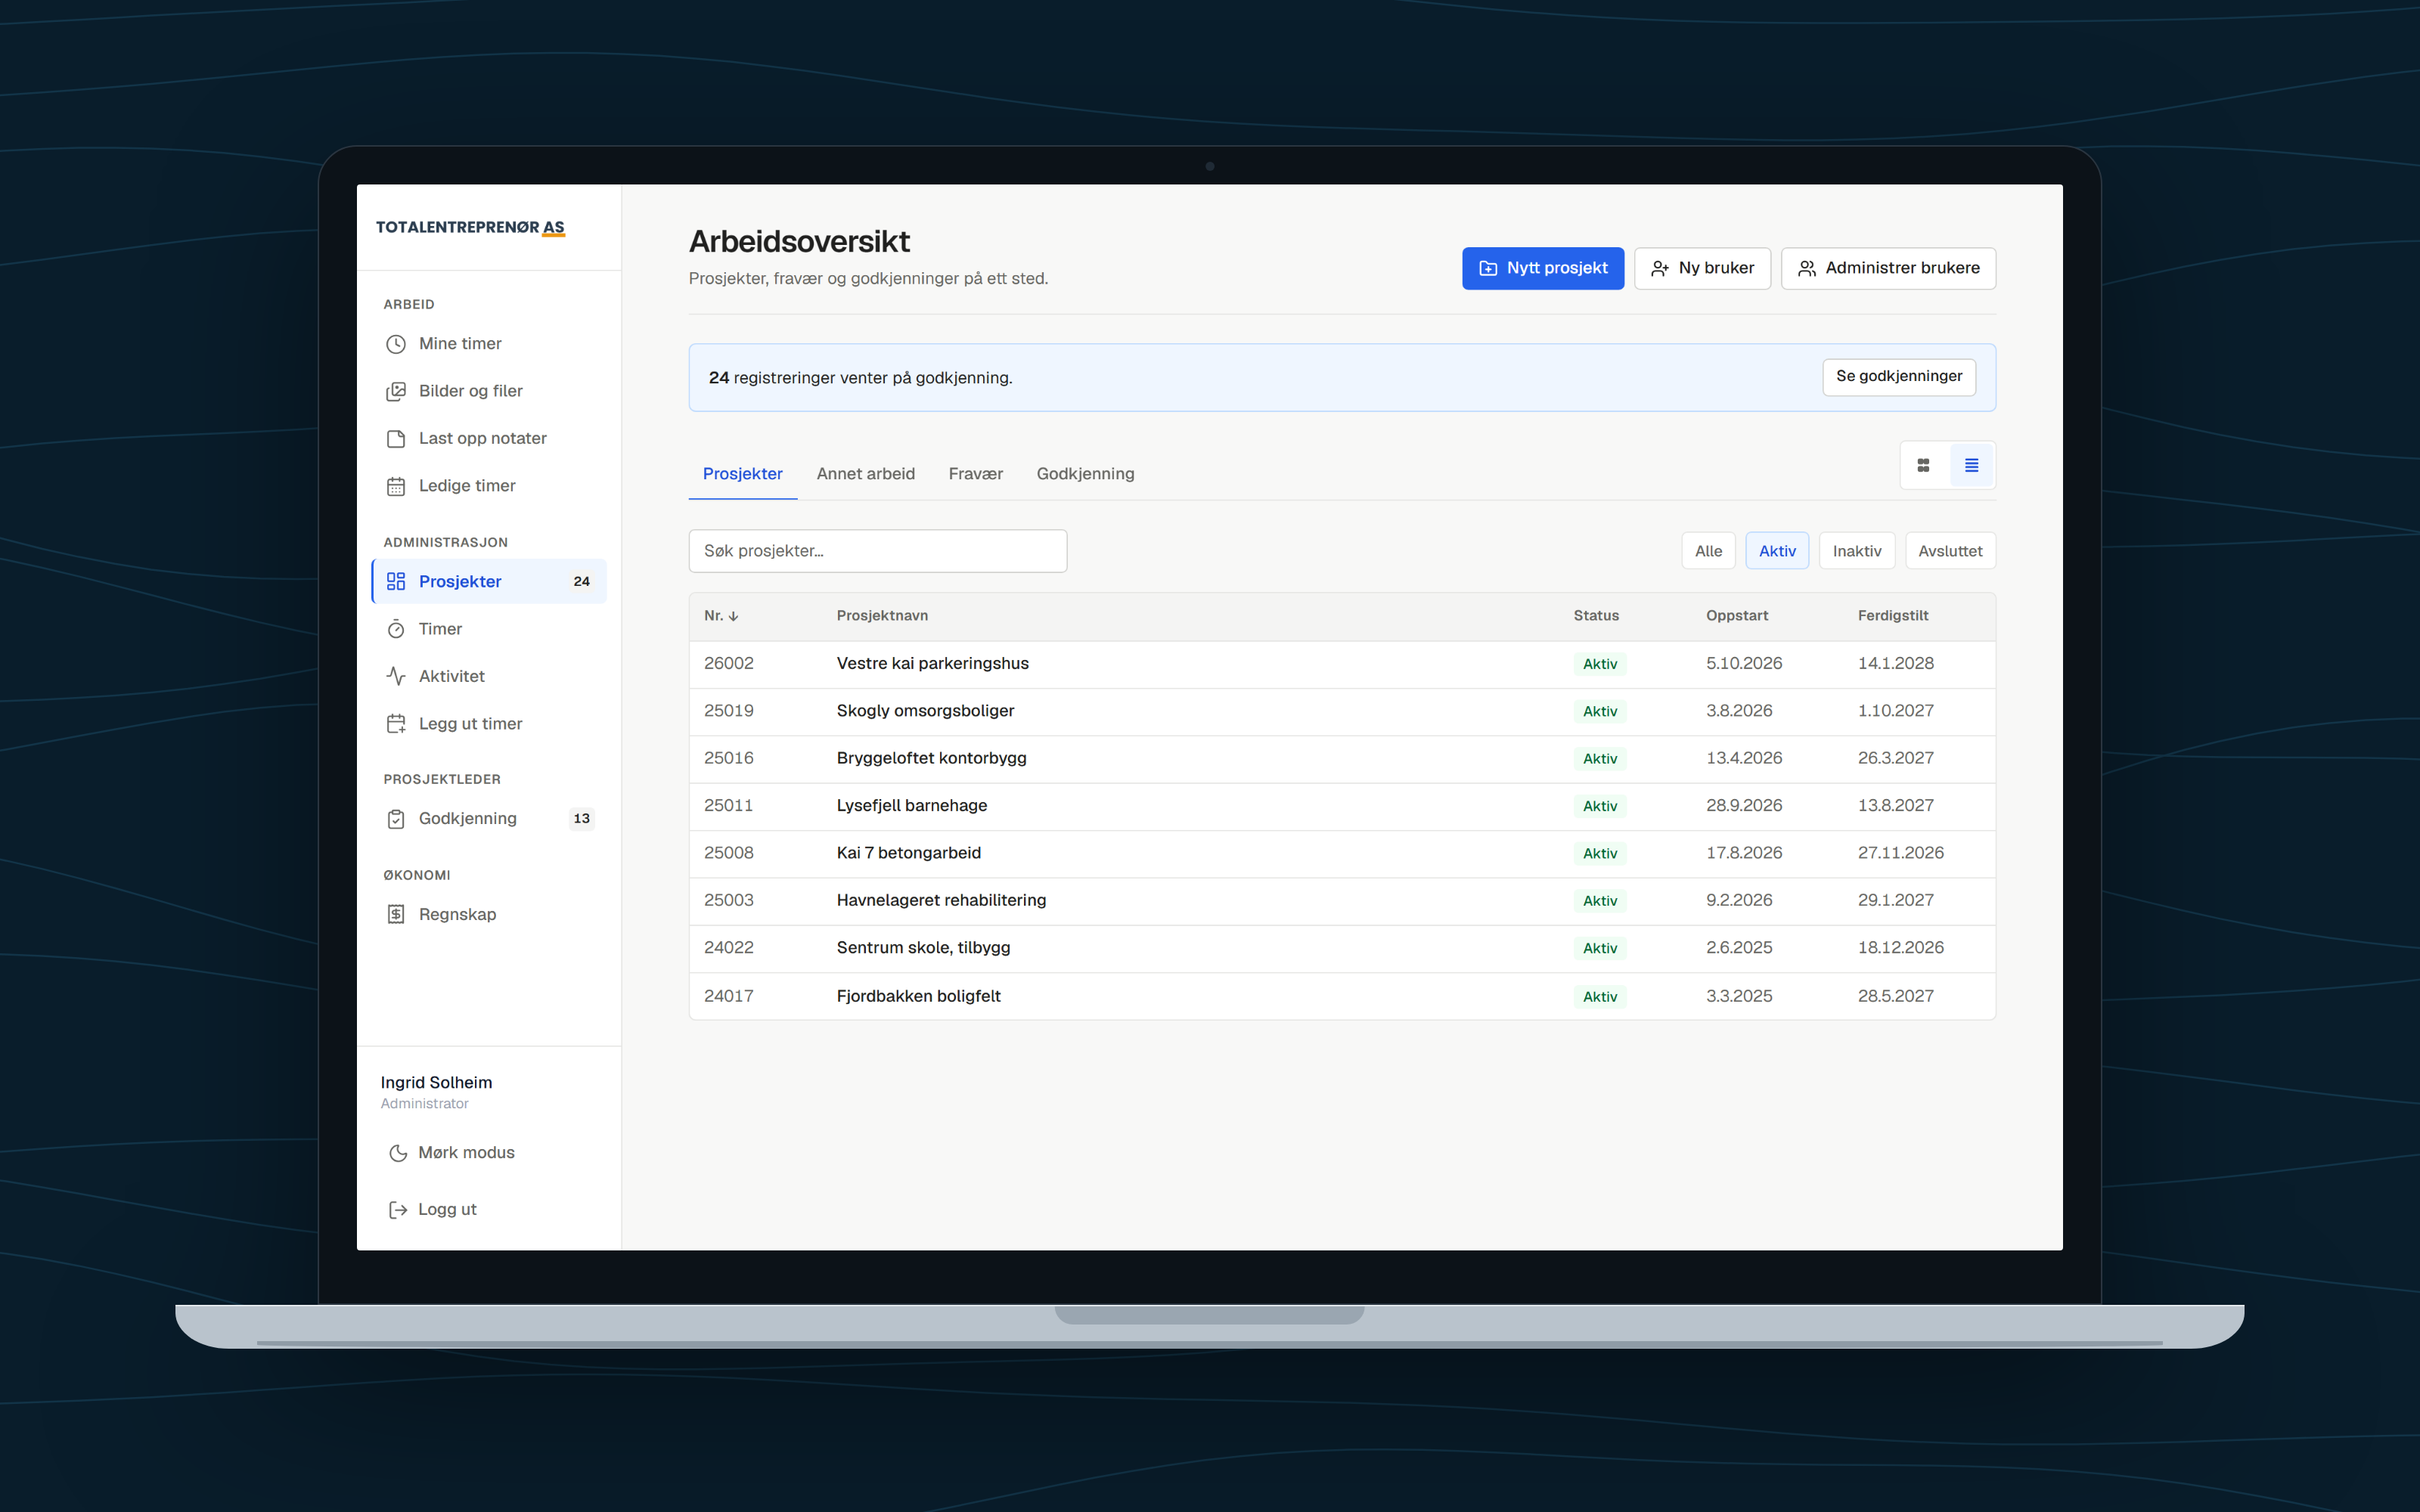2420x1512 pixels.
Task: Open Administrer brukere
Action: point(1888,268)
